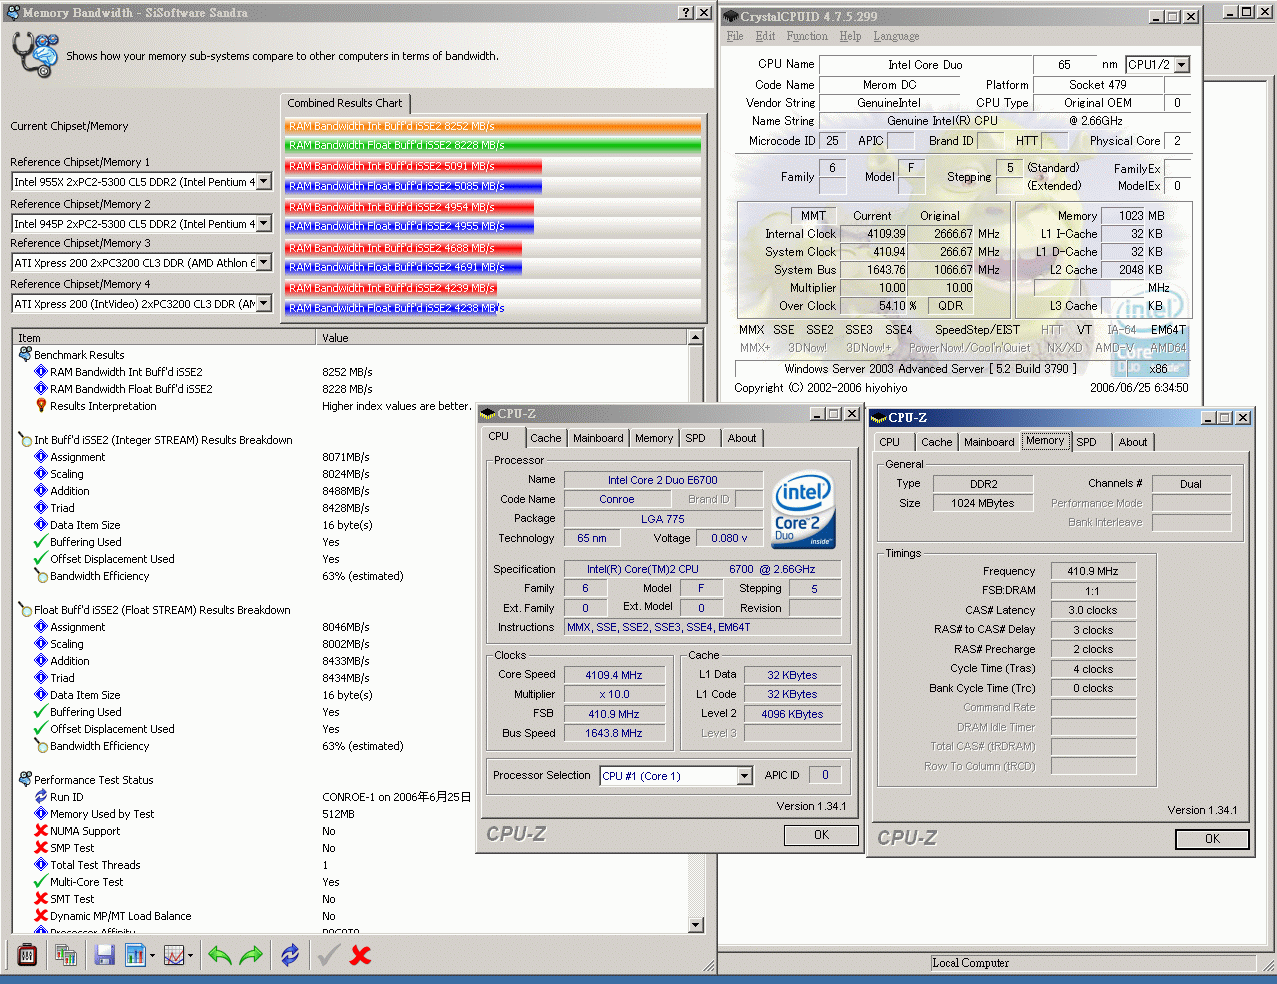This screenshot has height=984, width=1277.
Task: Open the Edit menu in CrystalCPUID
Action: pos(765,36)
